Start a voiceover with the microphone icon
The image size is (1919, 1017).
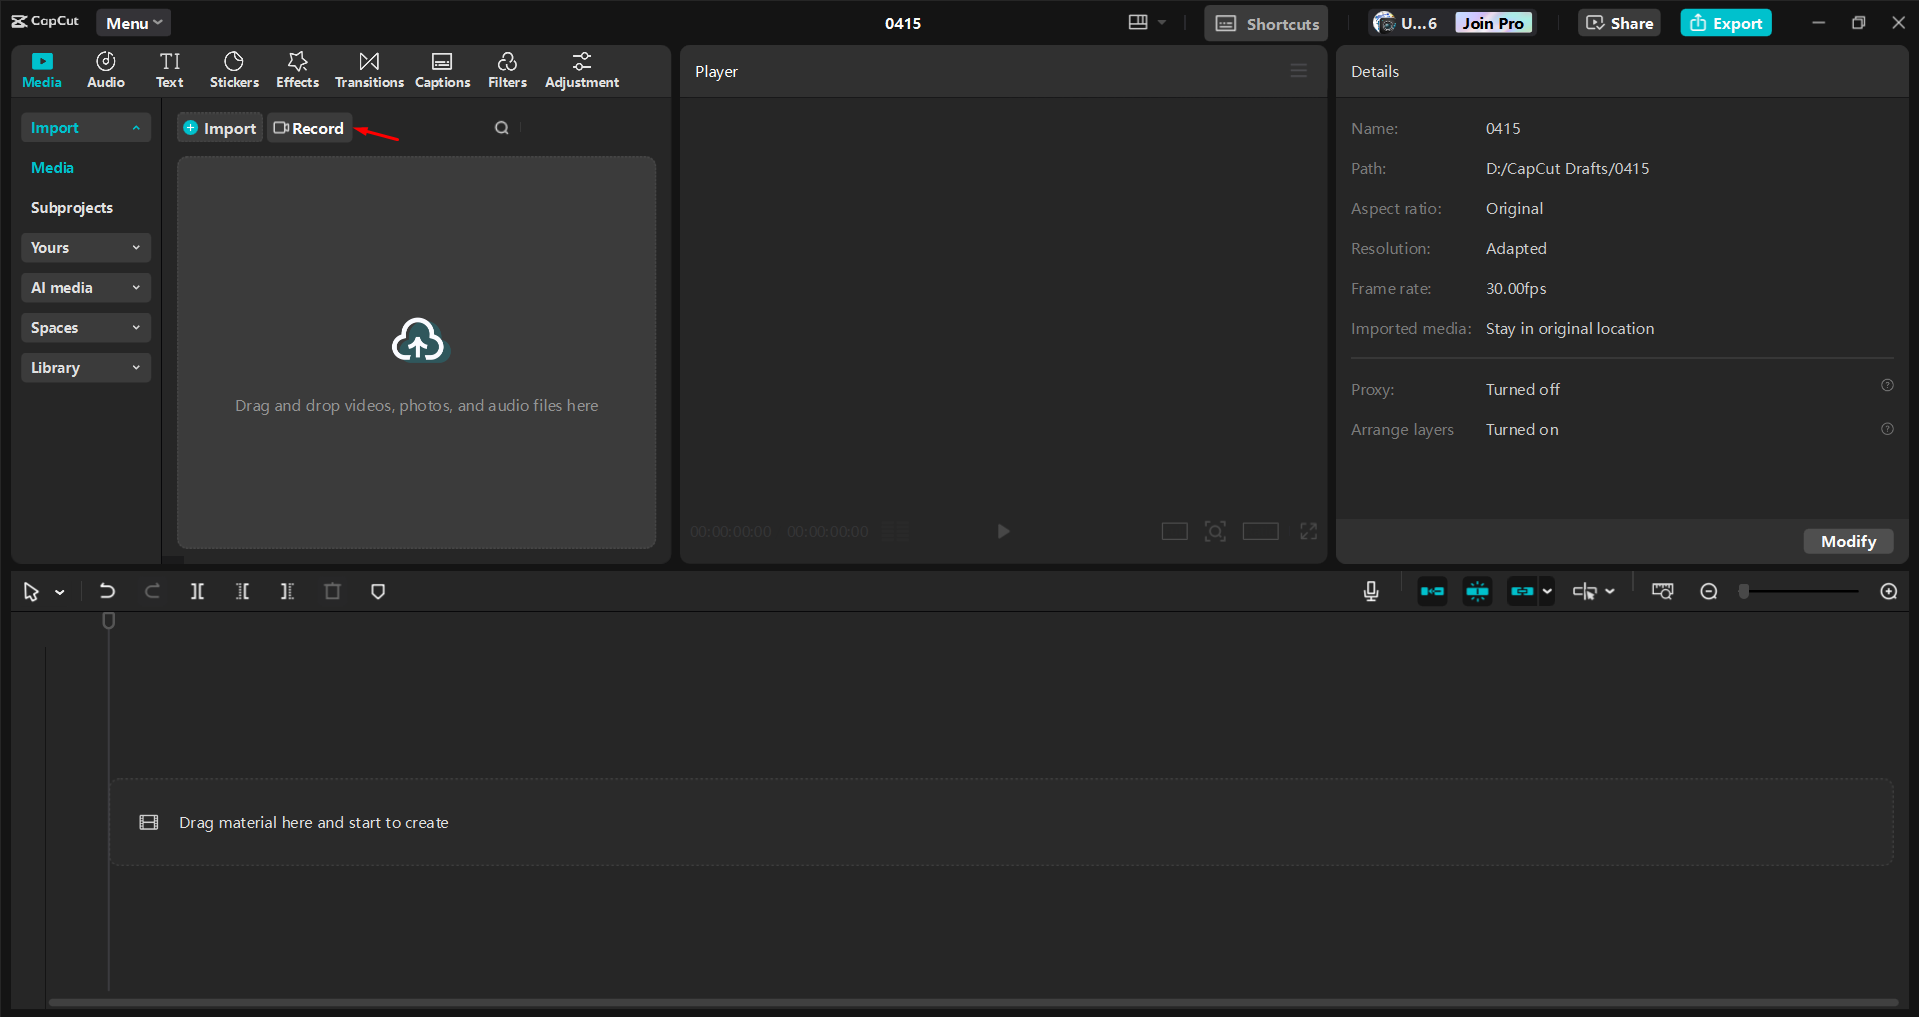coord(1371,591)
